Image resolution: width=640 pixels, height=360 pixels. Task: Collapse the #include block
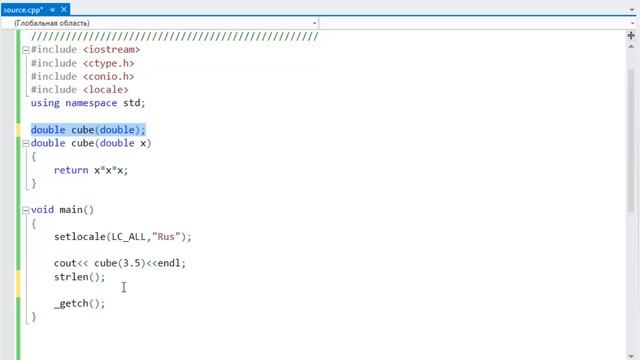point(26,50)
